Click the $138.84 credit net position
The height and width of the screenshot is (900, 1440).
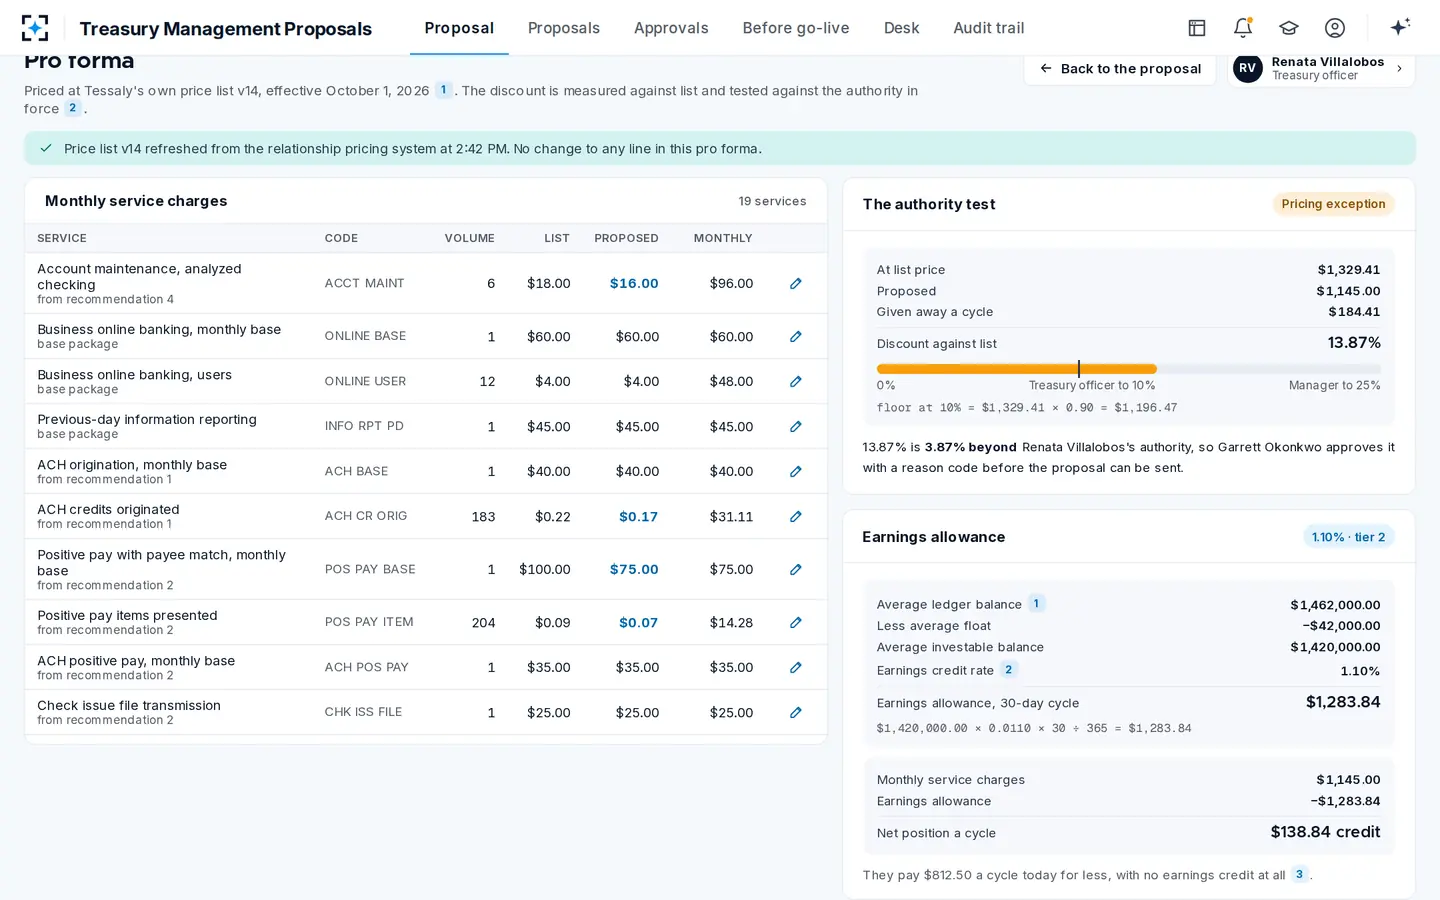pyautogui.click(x=1325, y=832)
